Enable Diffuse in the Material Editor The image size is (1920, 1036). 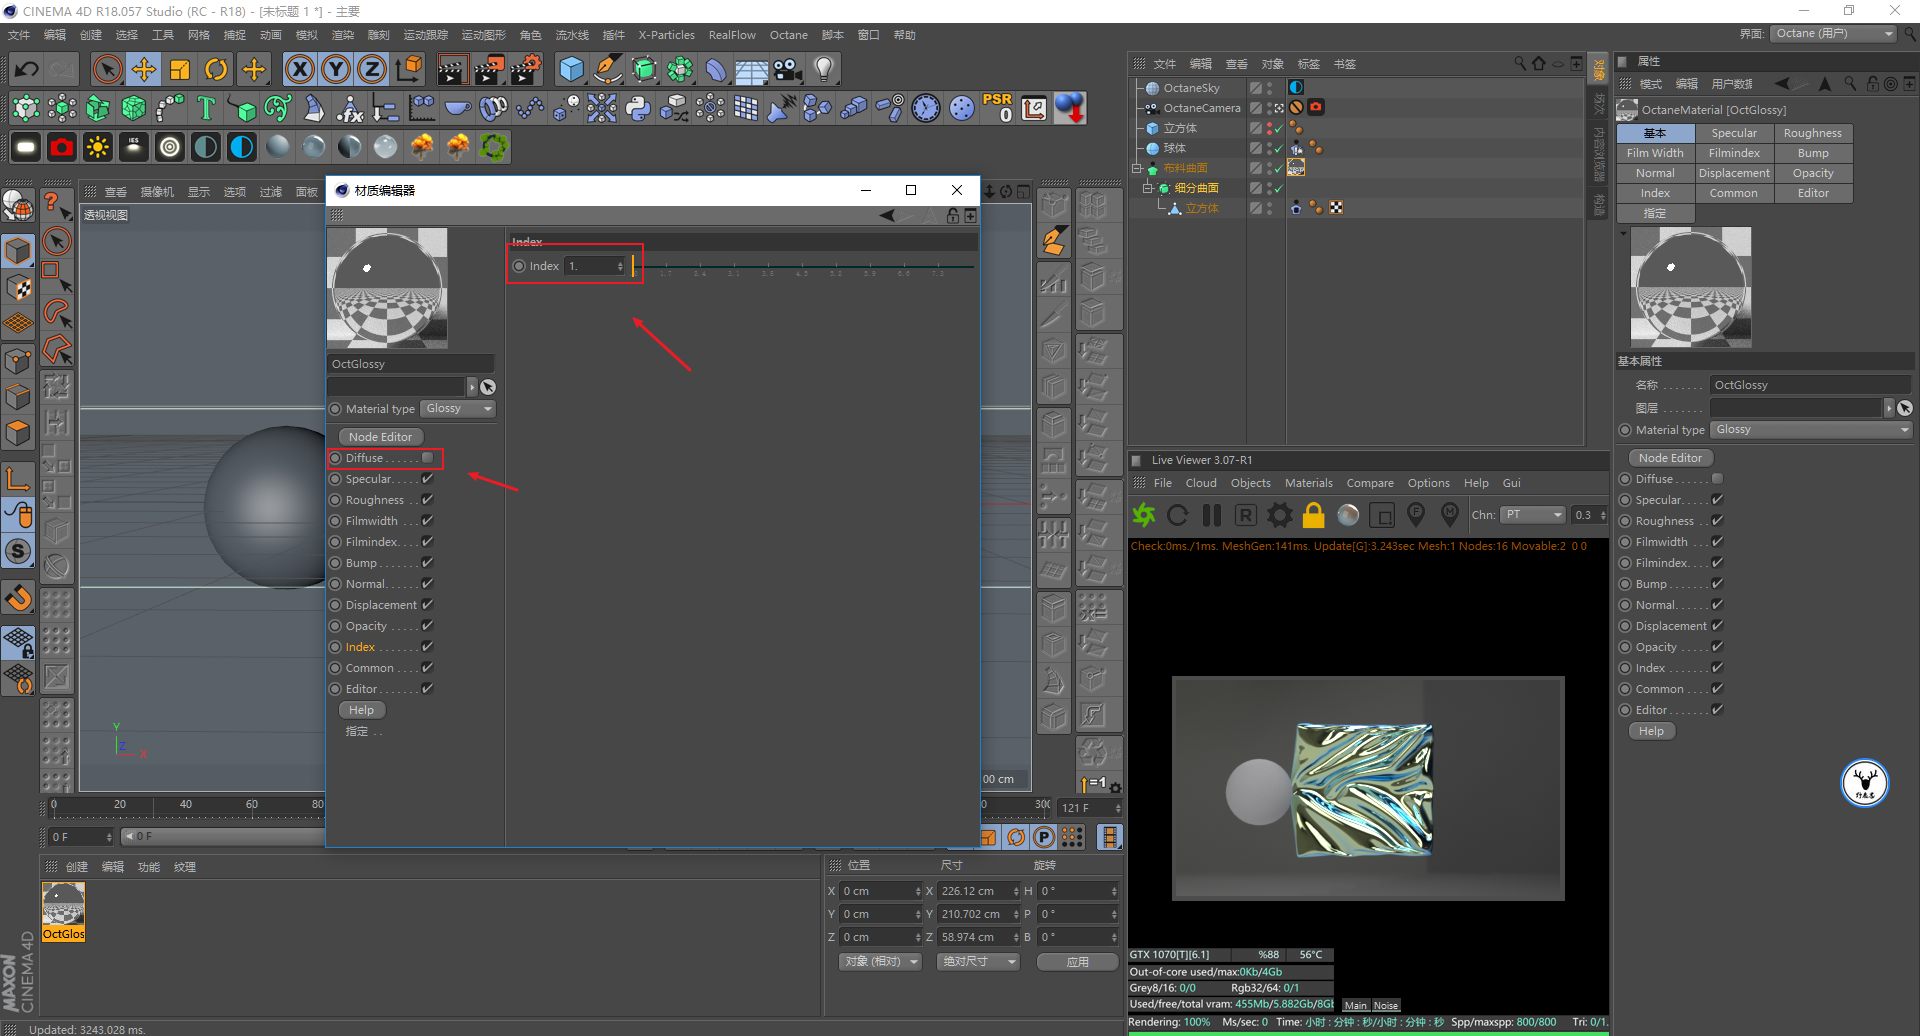point(428,458)
